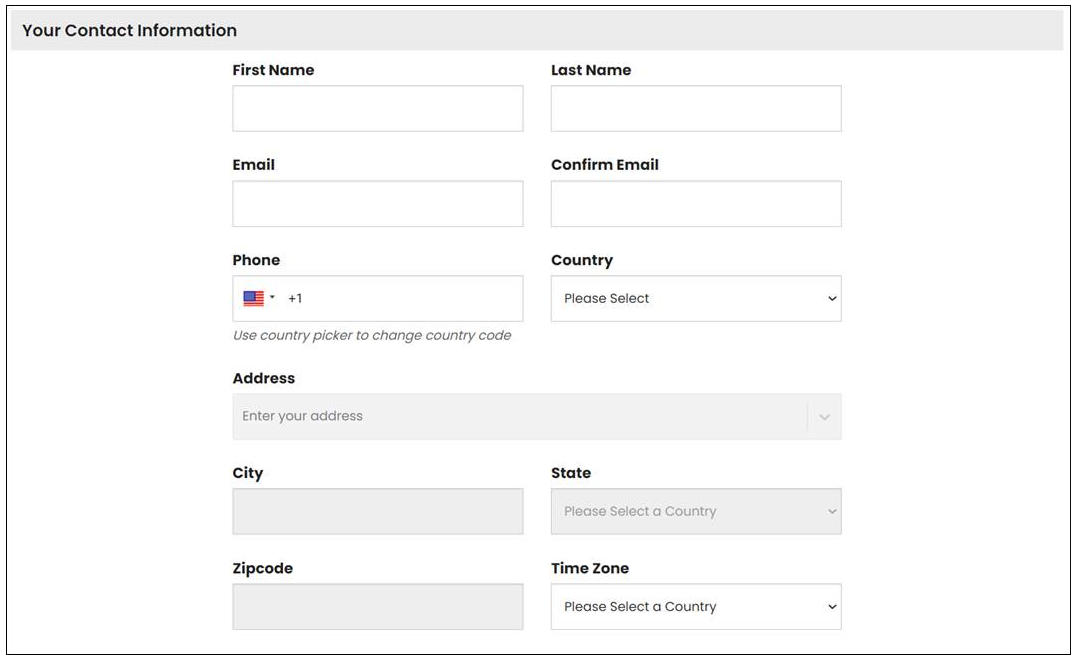Viewport: 1076px width, 662px height.
Task: Click the 'Last Name' label
Action: [x=591, y=70]
